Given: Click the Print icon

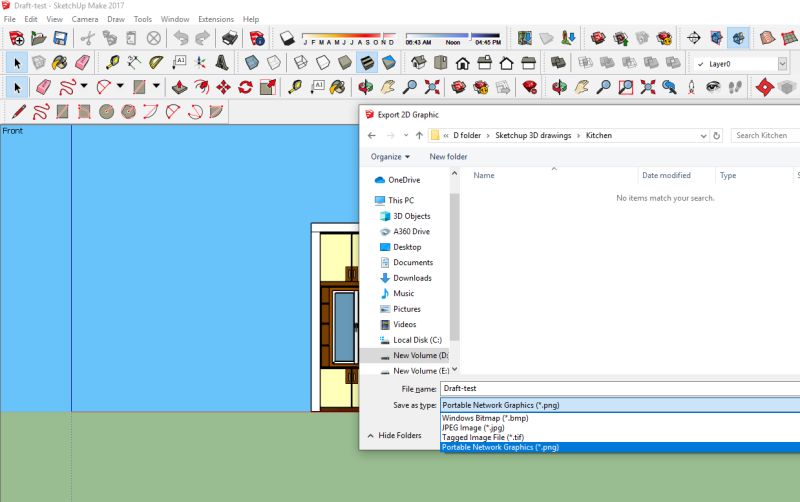Looking at the screenshot, I should coord(230,38).
